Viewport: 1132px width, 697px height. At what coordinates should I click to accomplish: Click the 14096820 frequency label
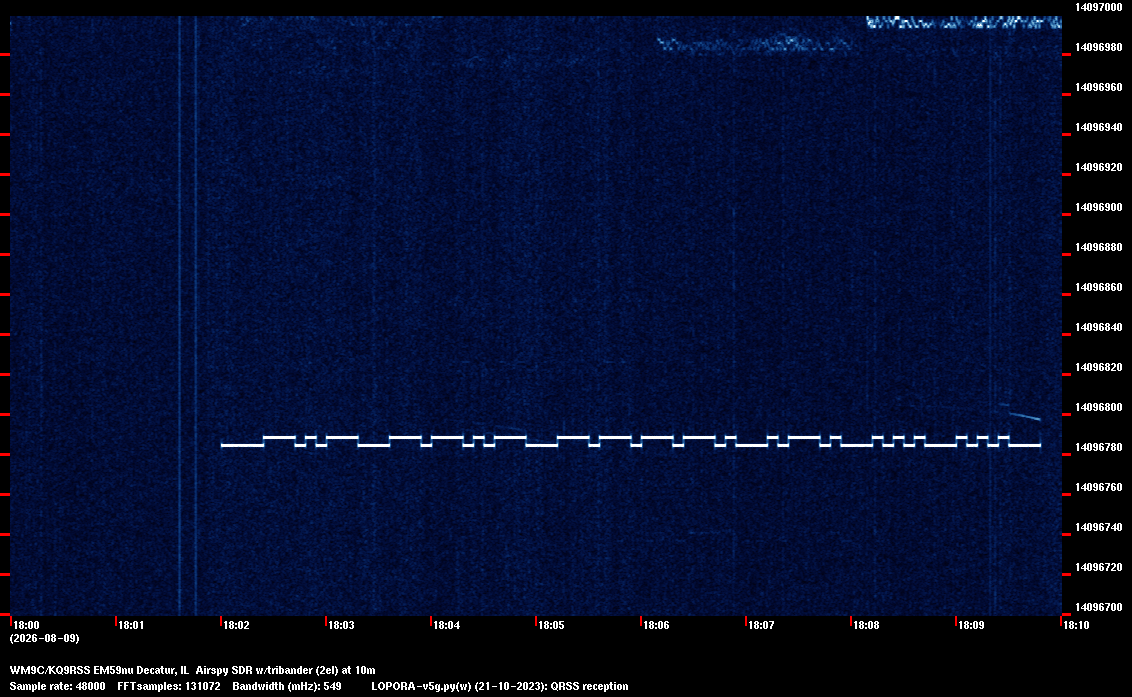(1099, 367)
